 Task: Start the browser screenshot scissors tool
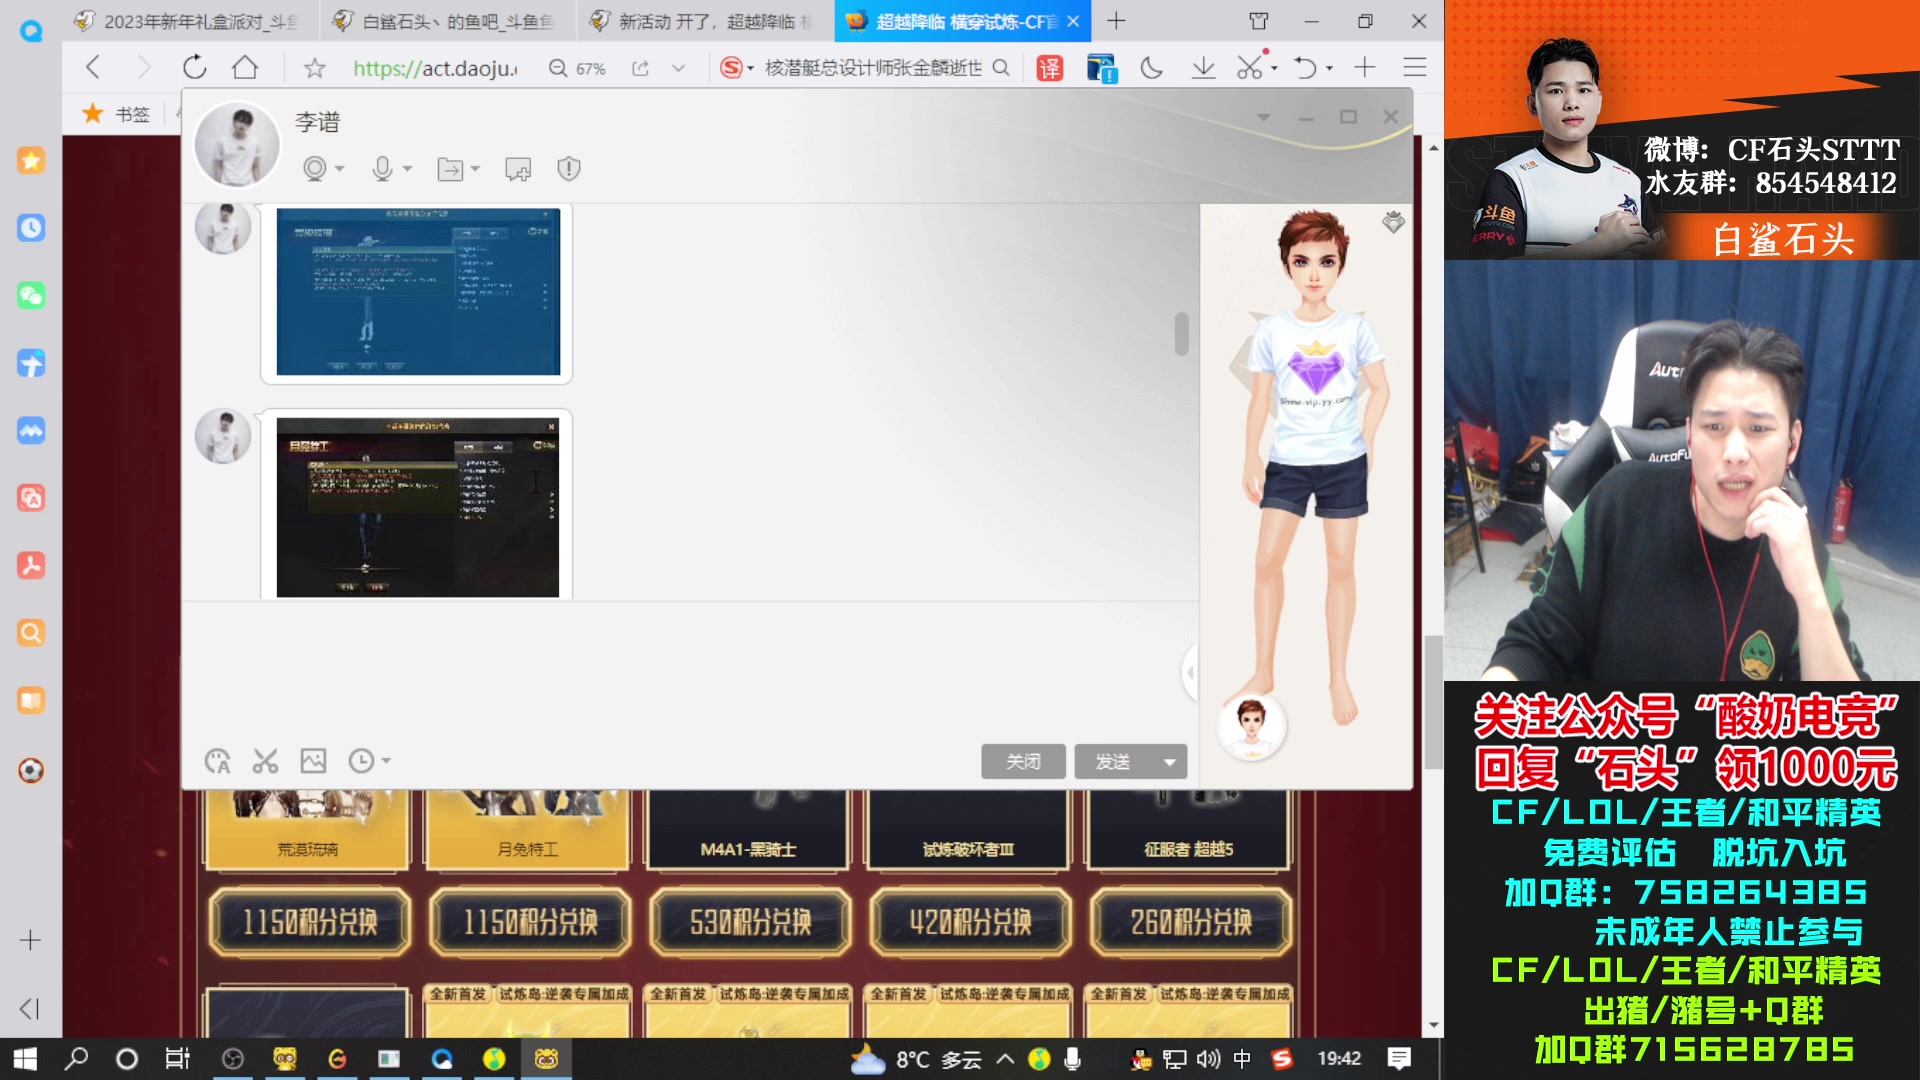point(1249,67)
